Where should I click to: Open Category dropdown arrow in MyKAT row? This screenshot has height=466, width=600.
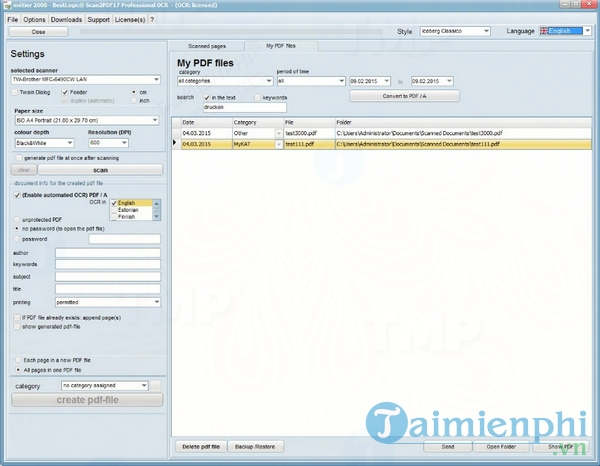[279, 144]
